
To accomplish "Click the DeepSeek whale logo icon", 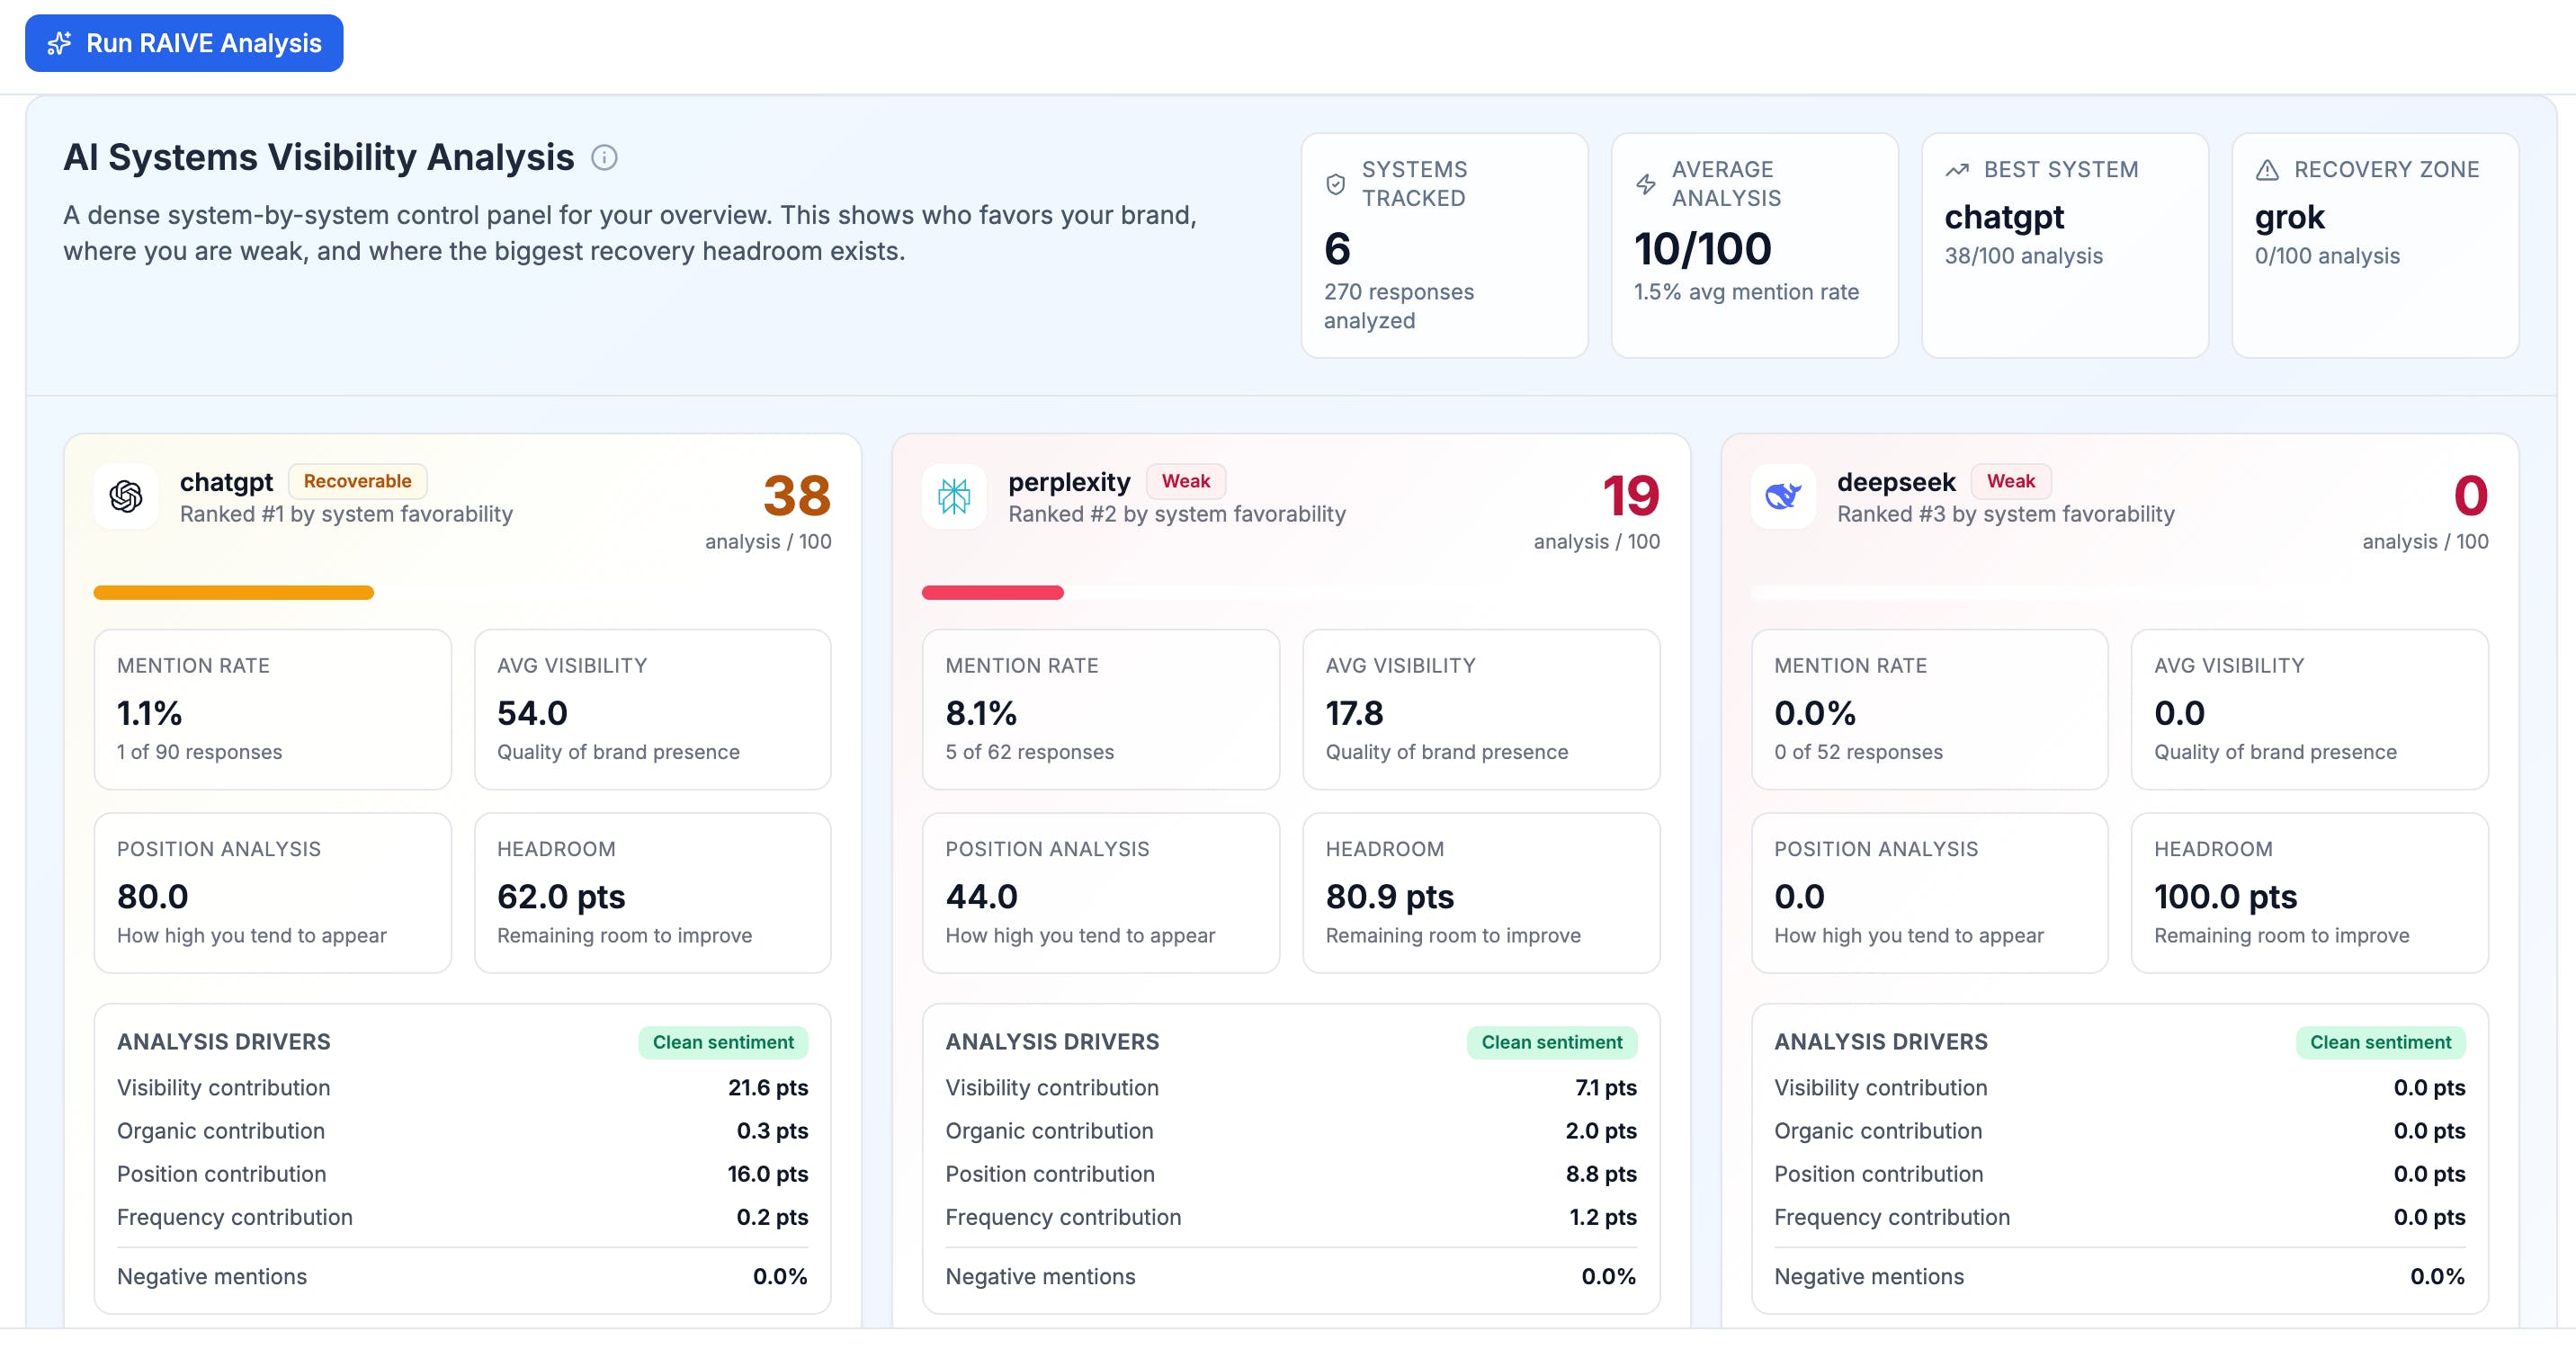I will click(1782, 496).
